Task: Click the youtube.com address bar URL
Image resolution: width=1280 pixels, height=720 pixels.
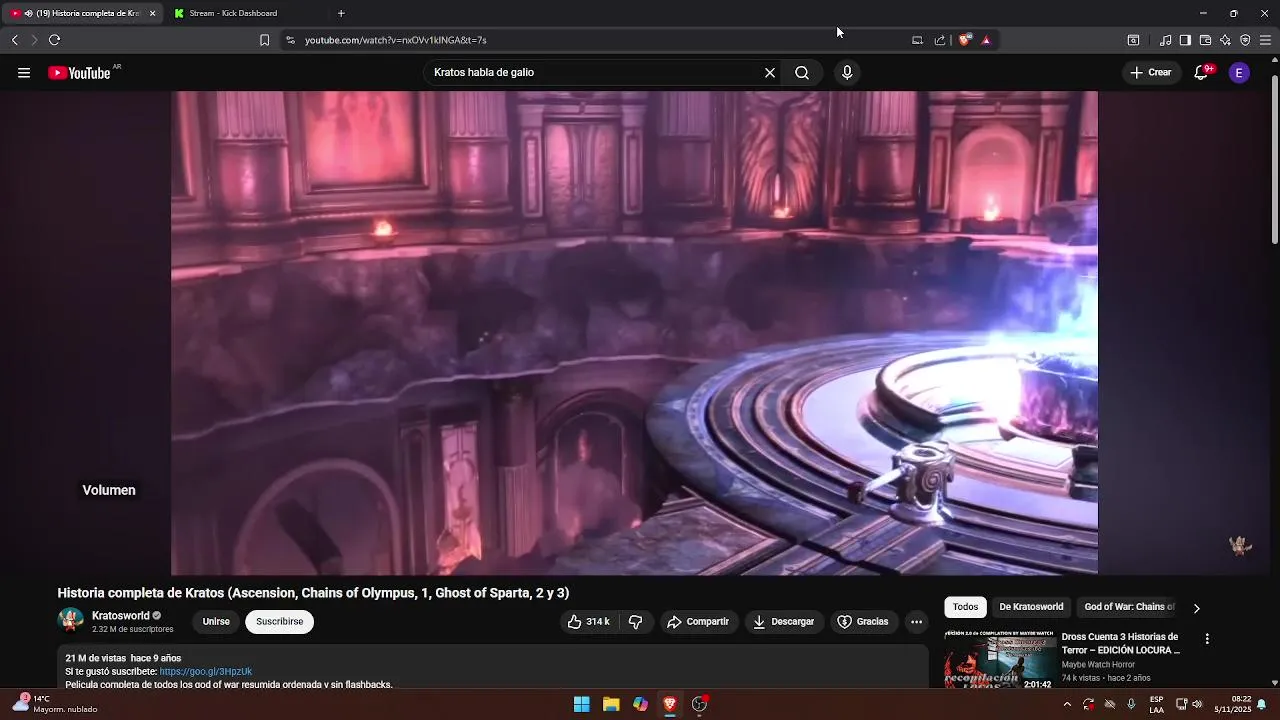Action: pyautogui.click(x=395, y=40)
